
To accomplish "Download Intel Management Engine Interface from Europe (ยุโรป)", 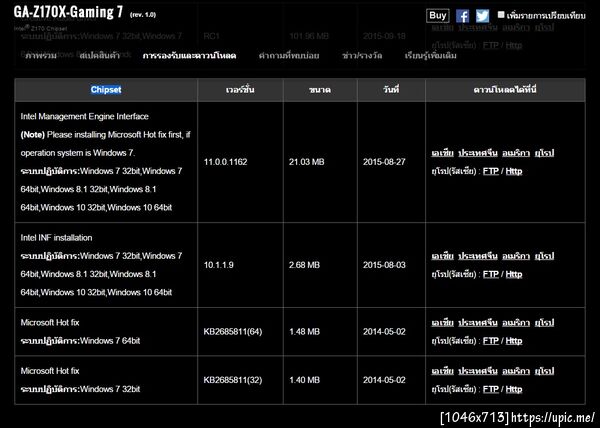I will (x=544, y=153).
